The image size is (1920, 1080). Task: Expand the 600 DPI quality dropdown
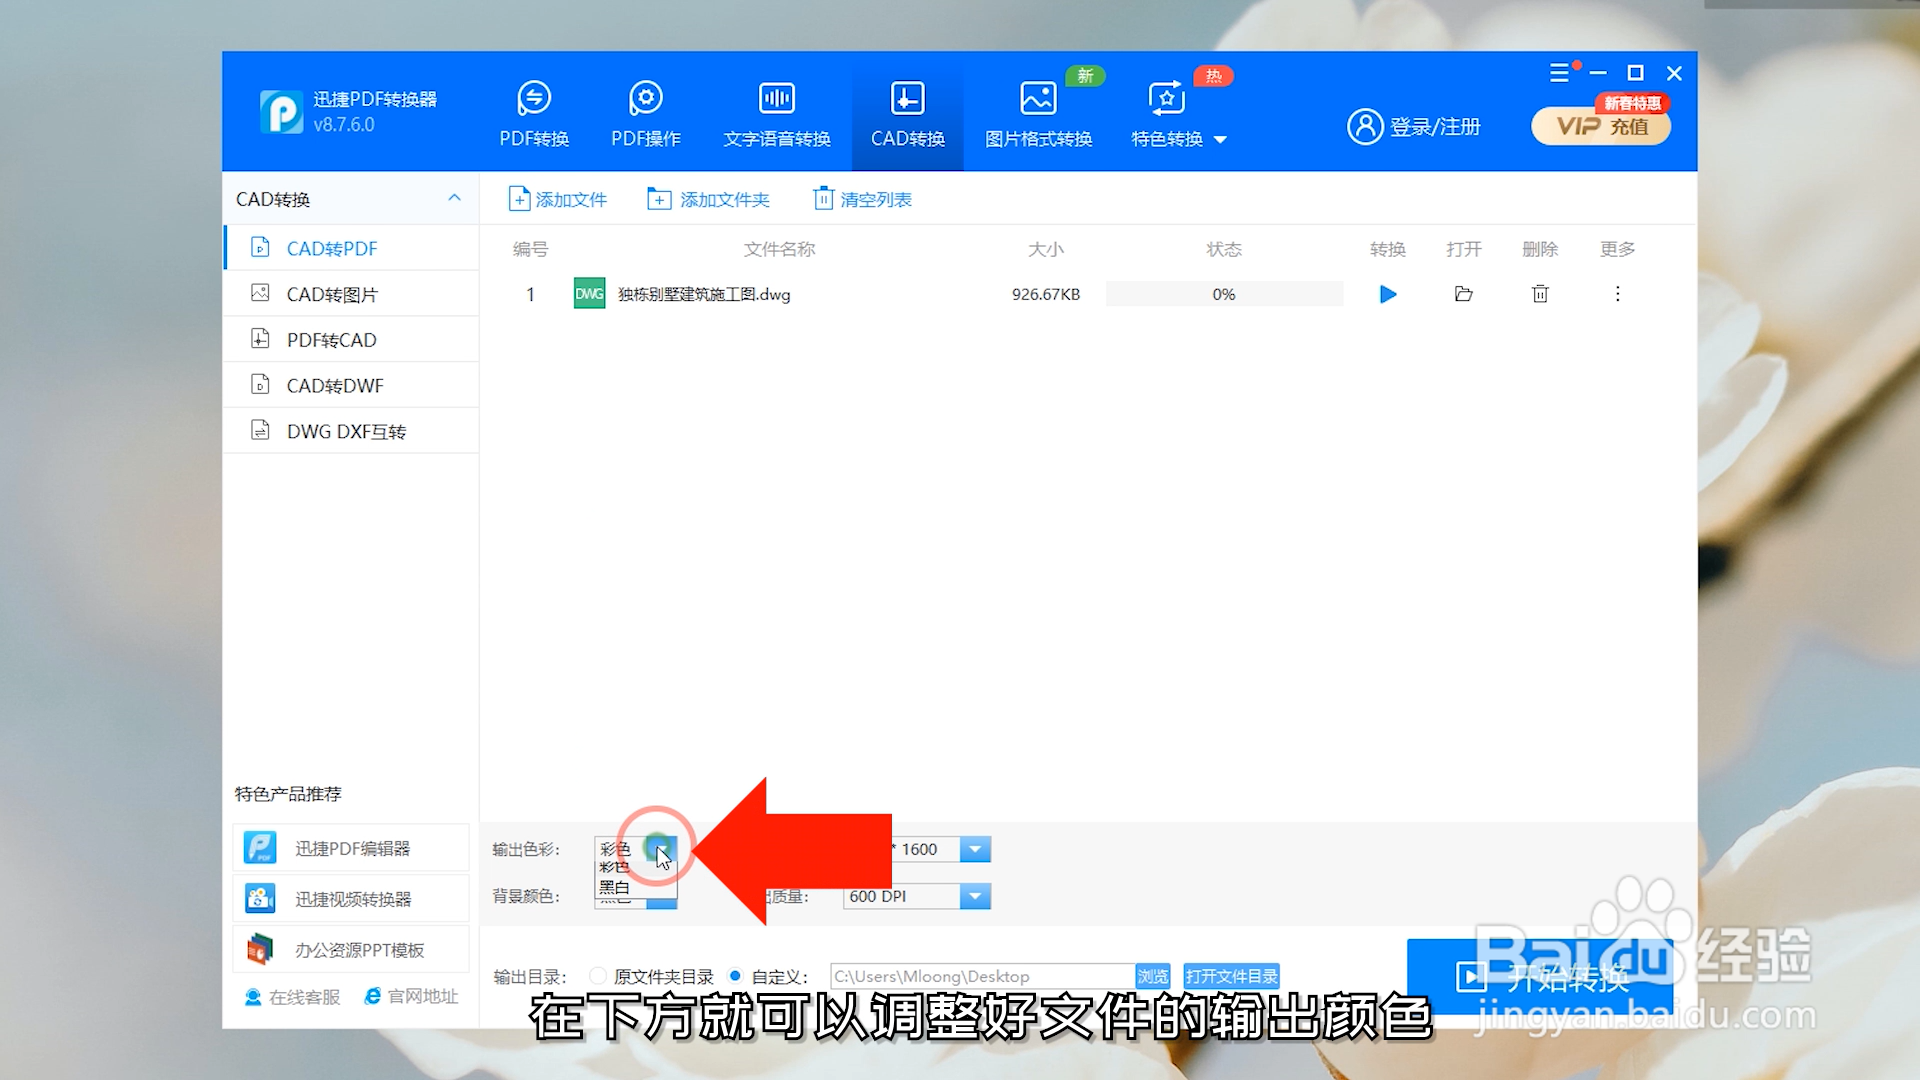[x=975, y=896]
